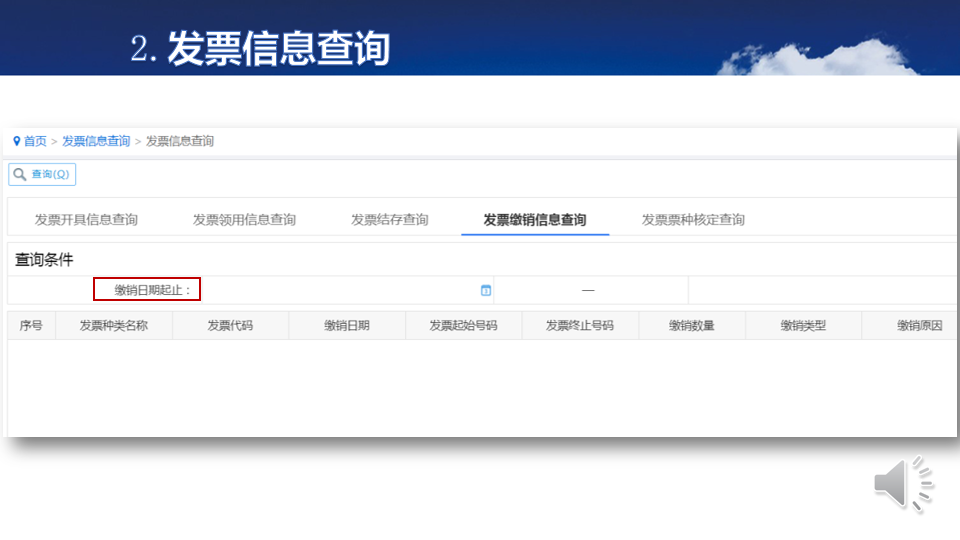Viewport: 960px width, 540px height.
Task: Switch to 发票开具信息查询 tab
Action: [86, 220]
